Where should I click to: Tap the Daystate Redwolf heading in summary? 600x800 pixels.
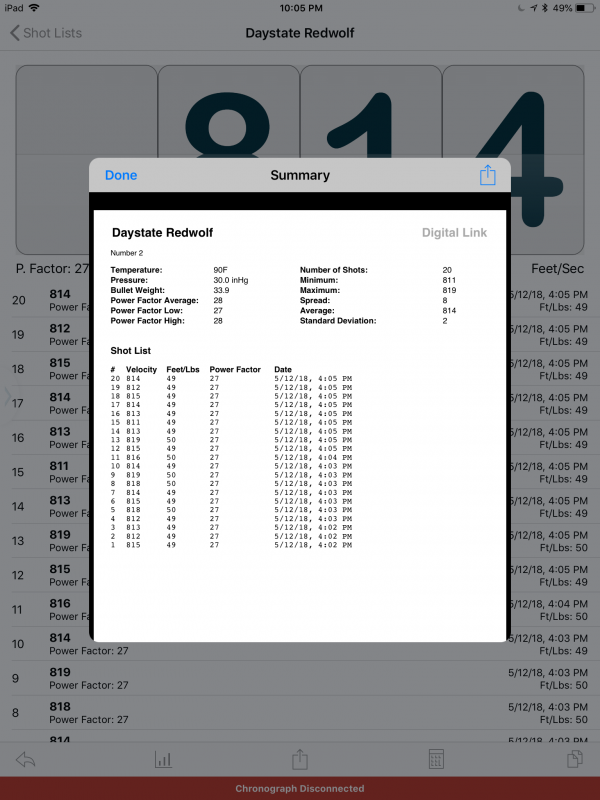[x=162, y=233]
